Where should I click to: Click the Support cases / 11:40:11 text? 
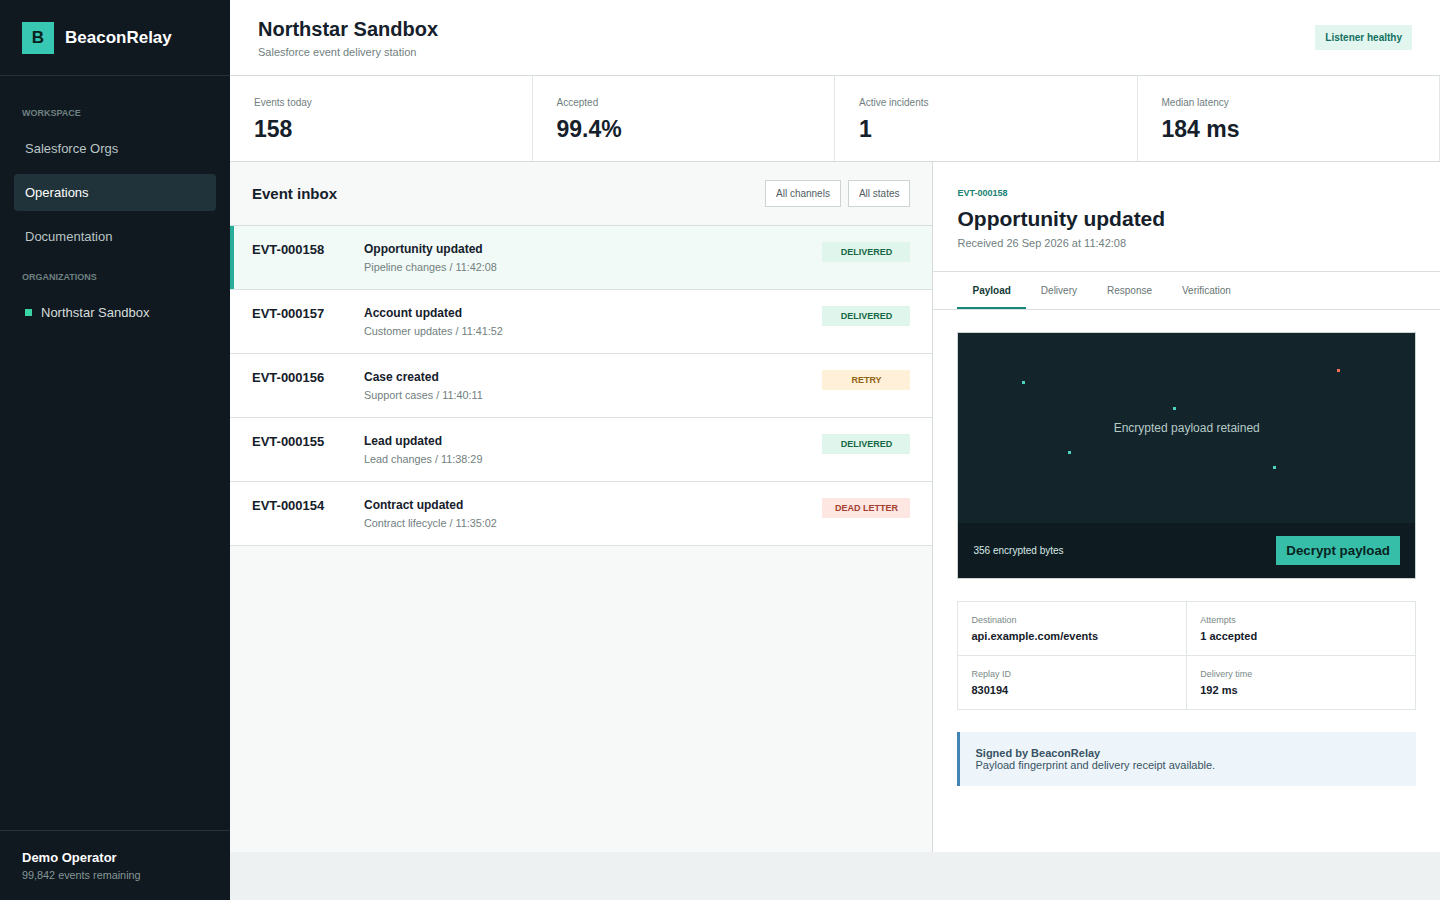coord(423,395)
